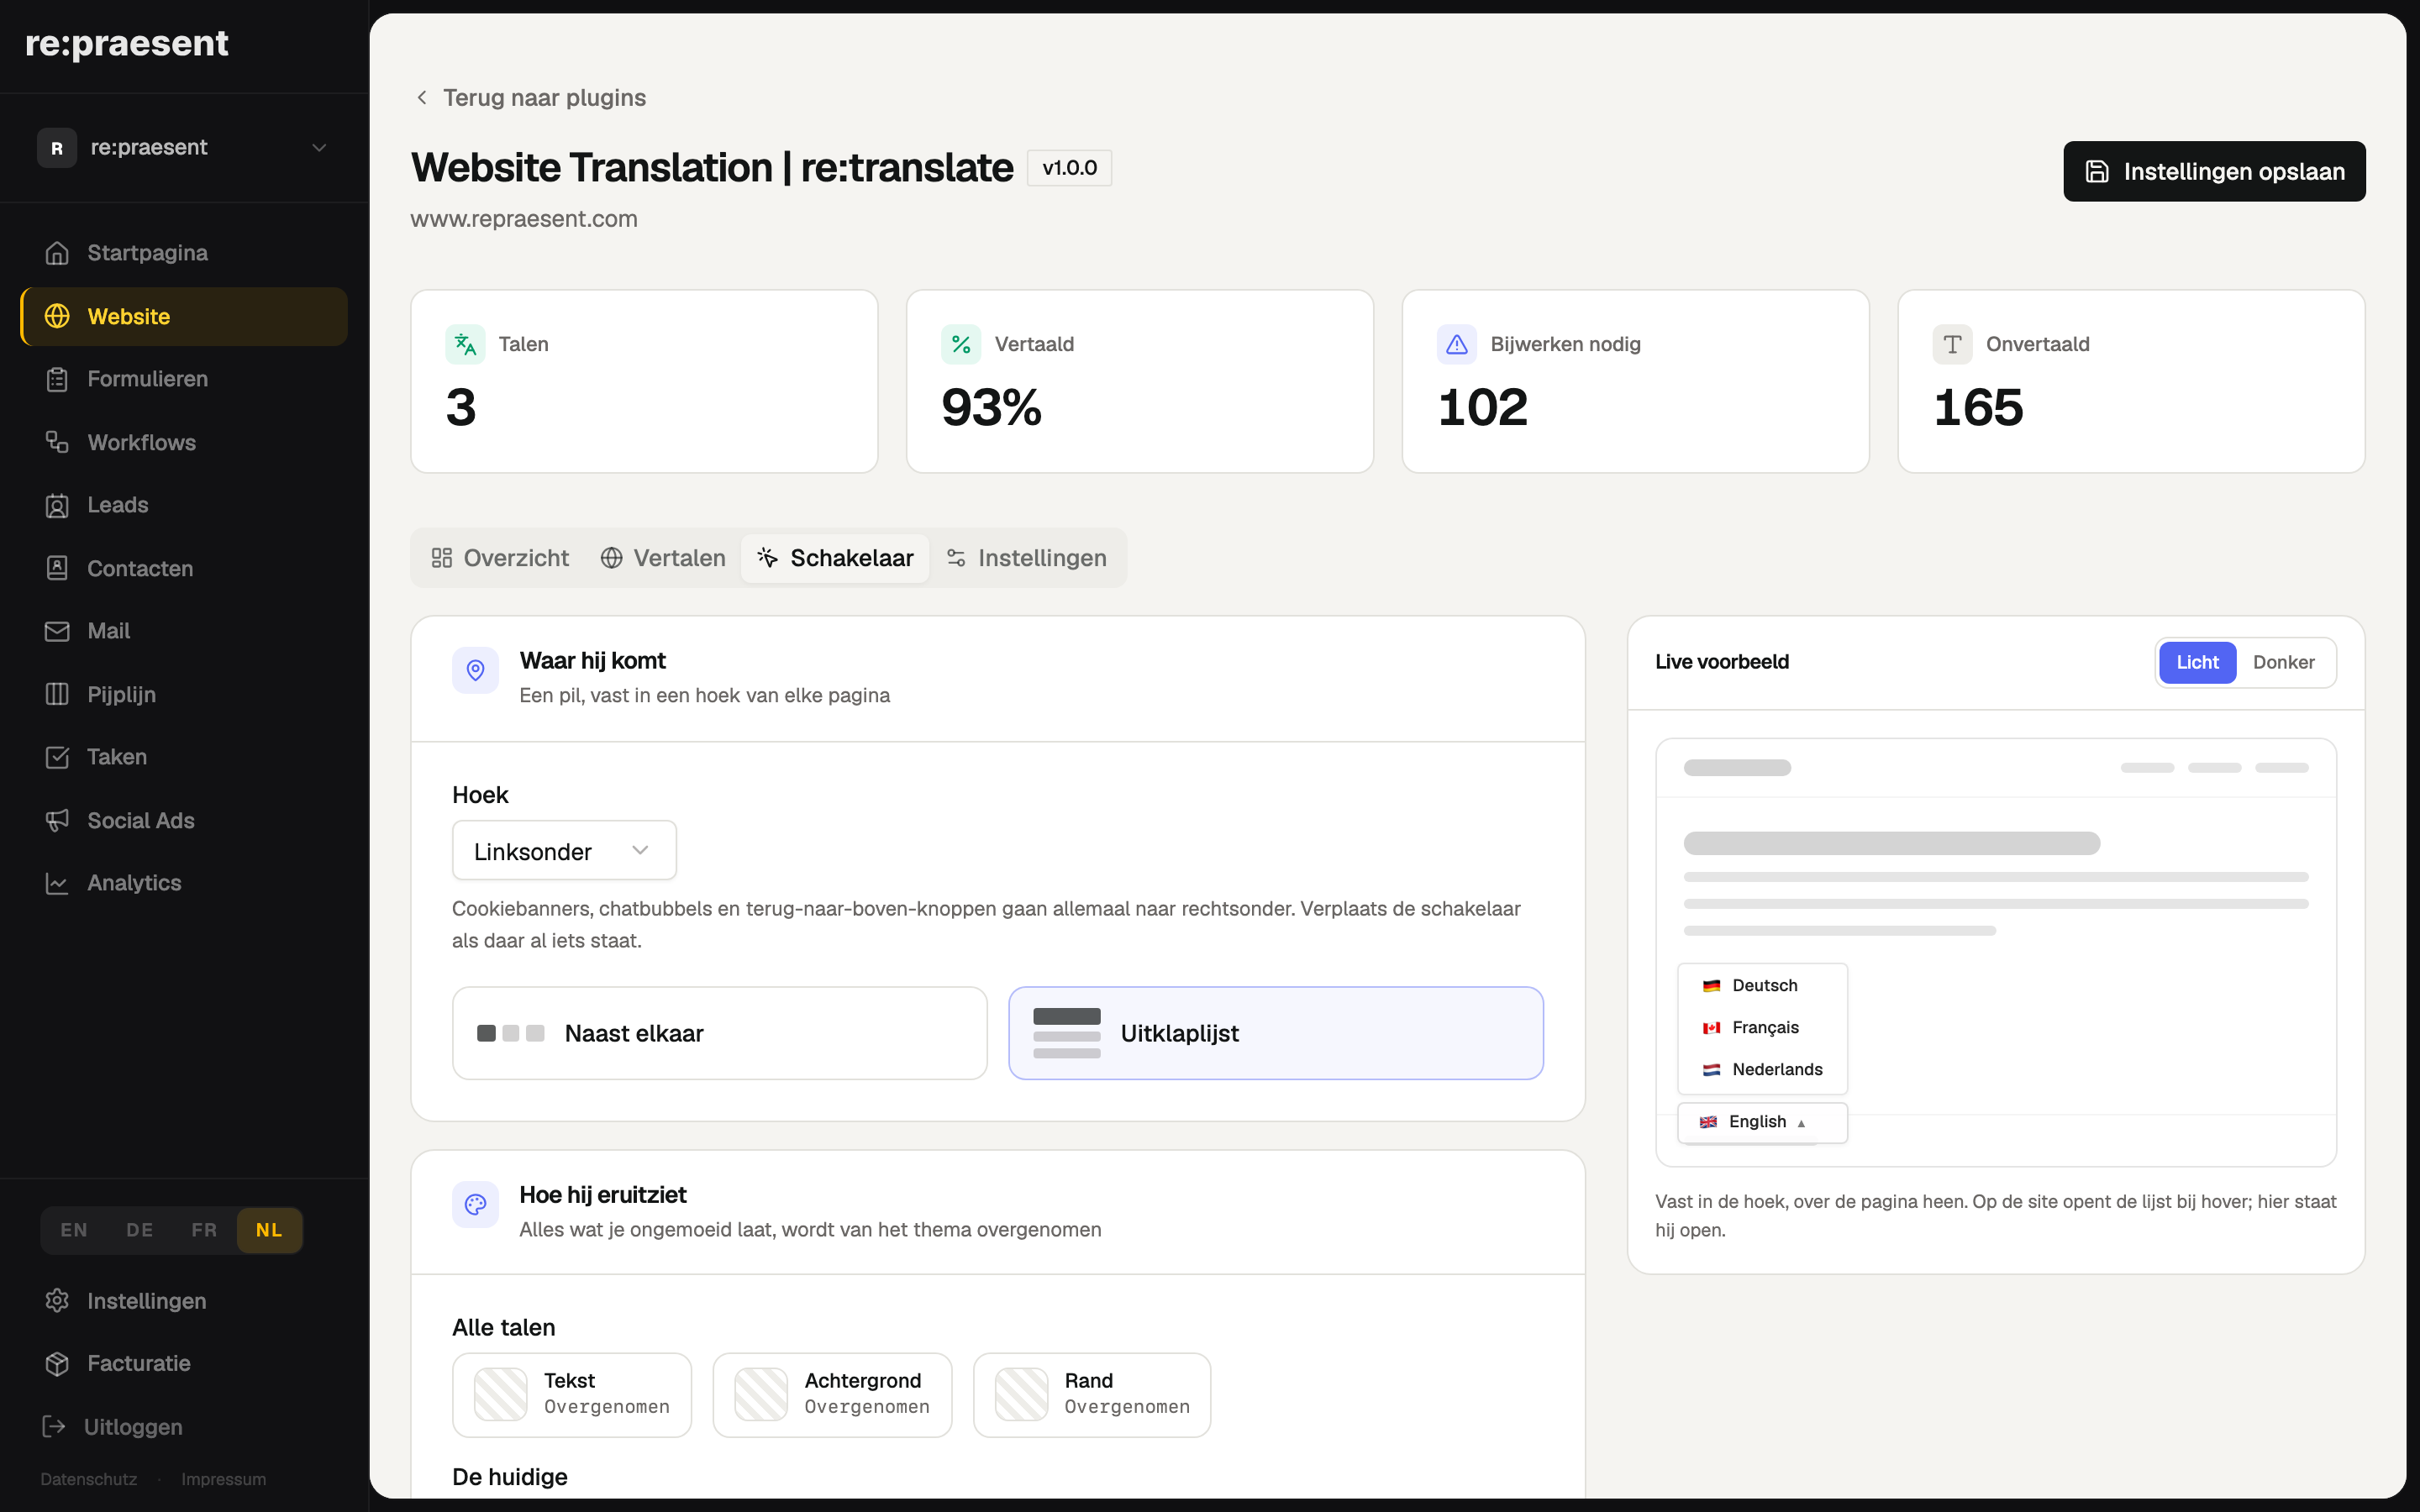
Task: Click the 165 Onvertaald value
Action: coord(1979,407)
